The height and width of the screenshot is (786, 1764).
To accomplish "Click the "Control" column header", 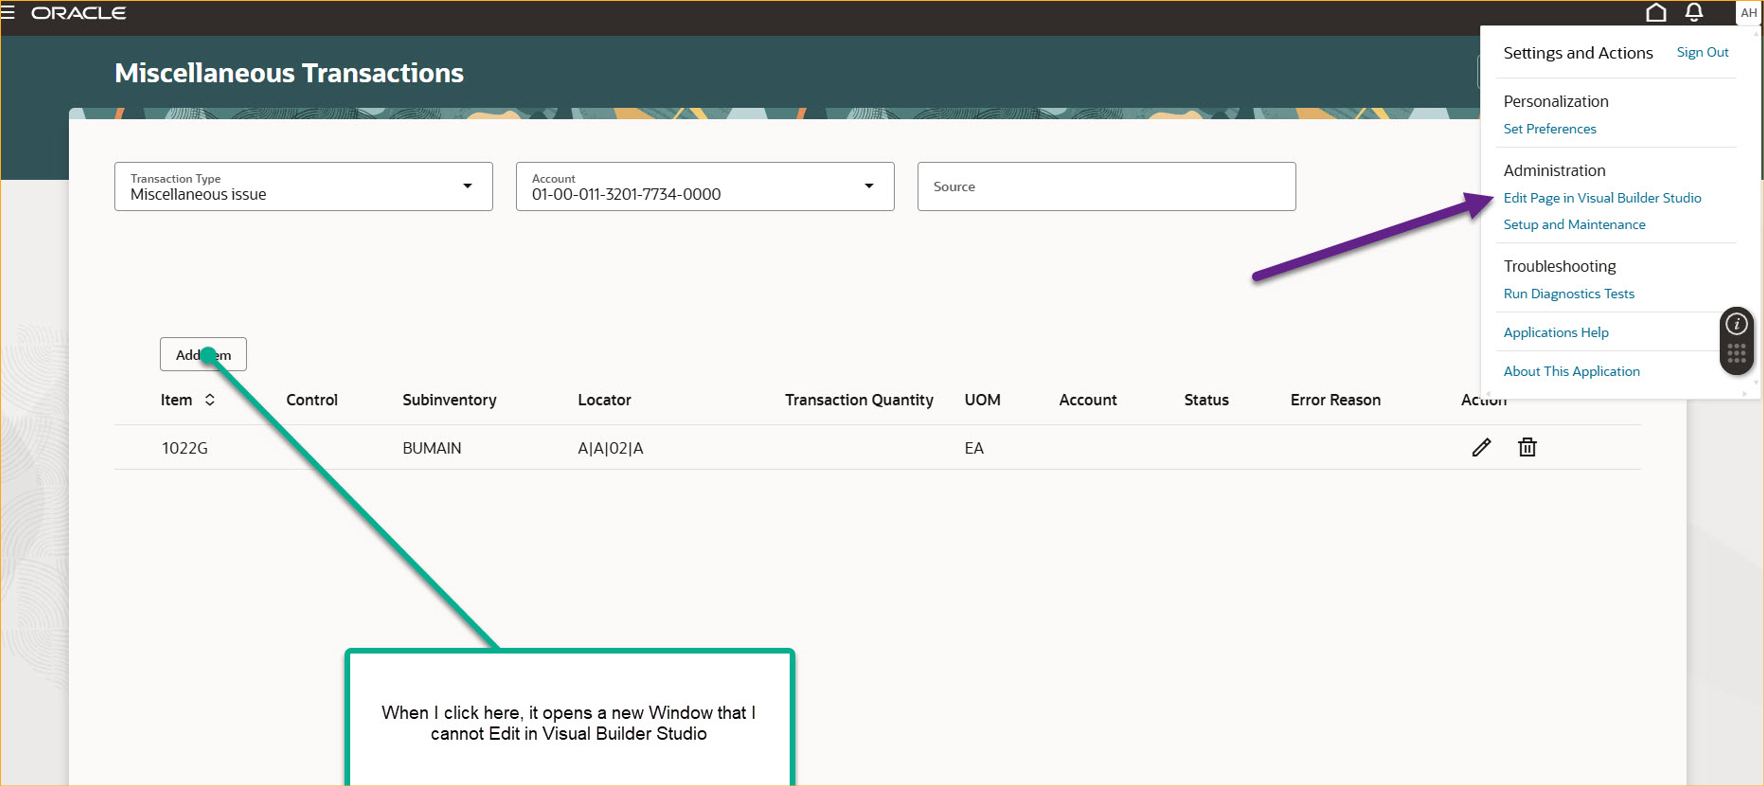I will tap(312, 400).
